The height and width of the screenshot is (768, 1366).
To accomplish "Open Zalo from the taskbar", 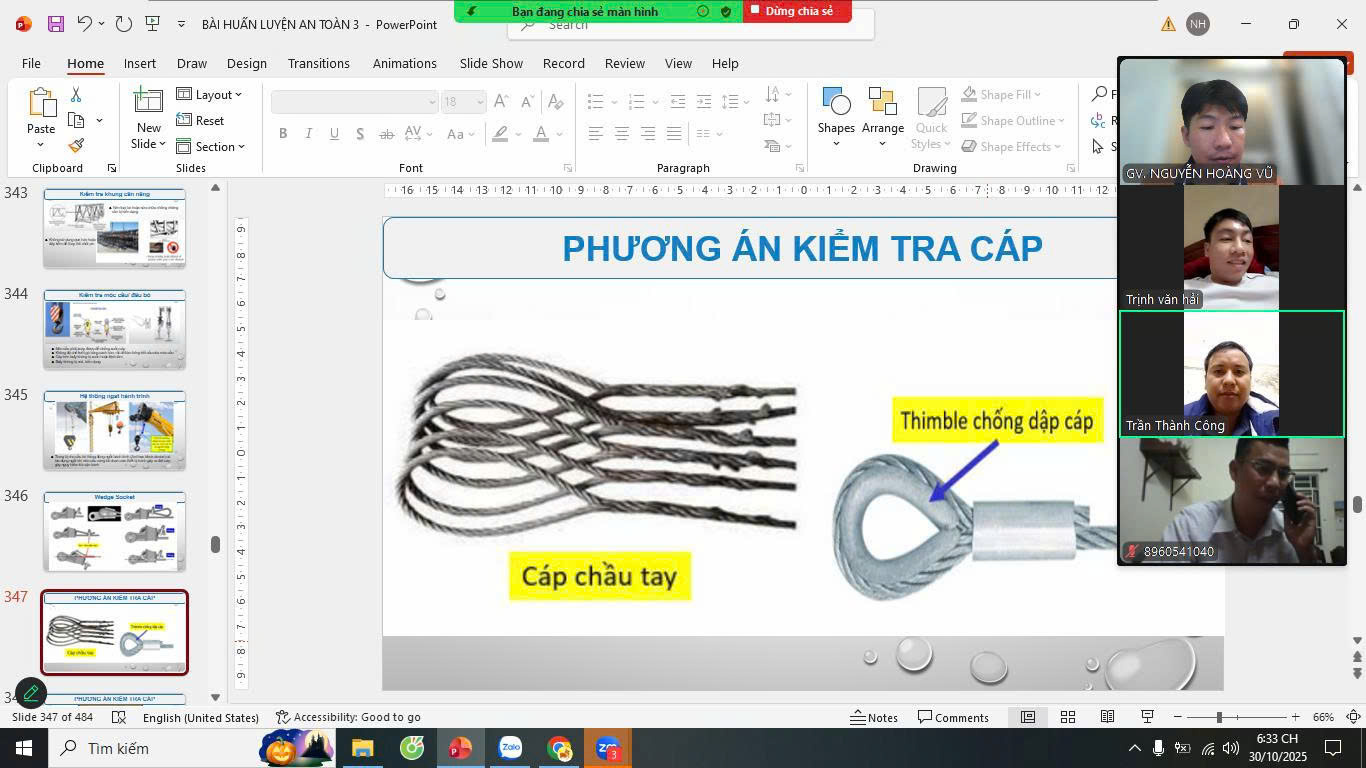I will point(510,748).
